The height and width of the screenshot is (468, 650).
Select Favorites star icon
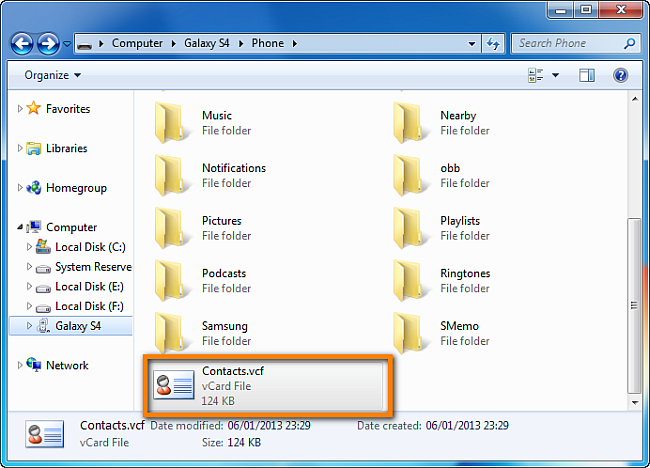[34, 108]
